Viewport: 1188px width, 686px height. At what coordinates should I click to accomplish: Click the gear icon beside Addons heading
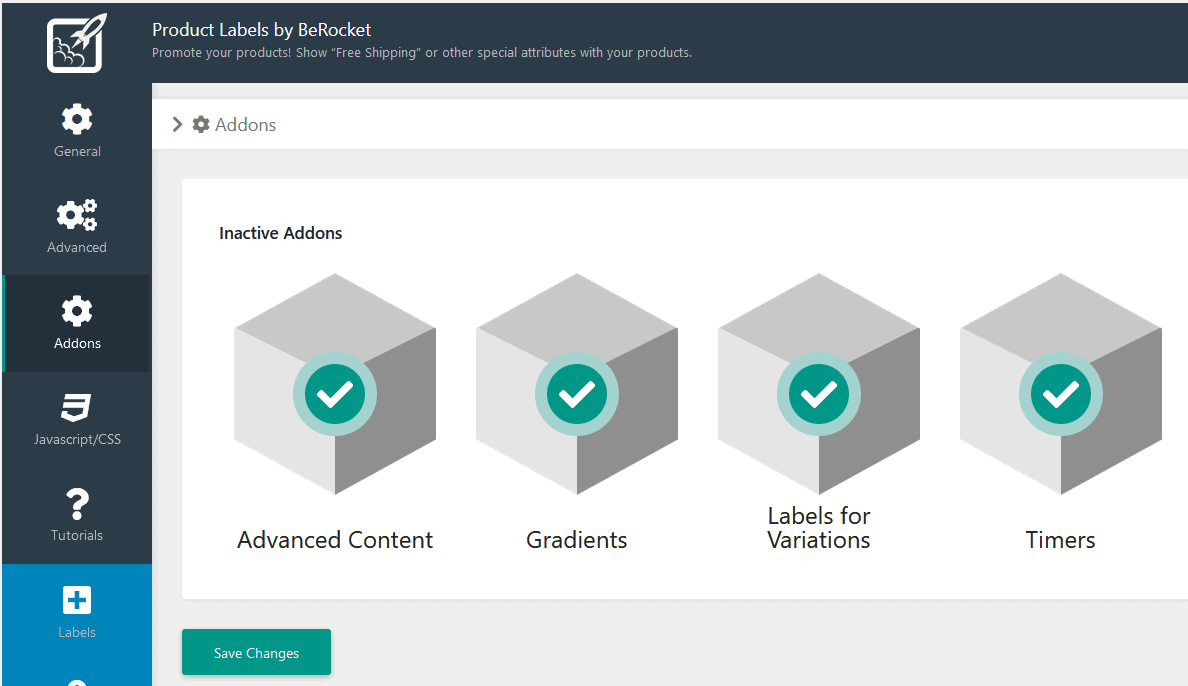[x=201, y=124]
